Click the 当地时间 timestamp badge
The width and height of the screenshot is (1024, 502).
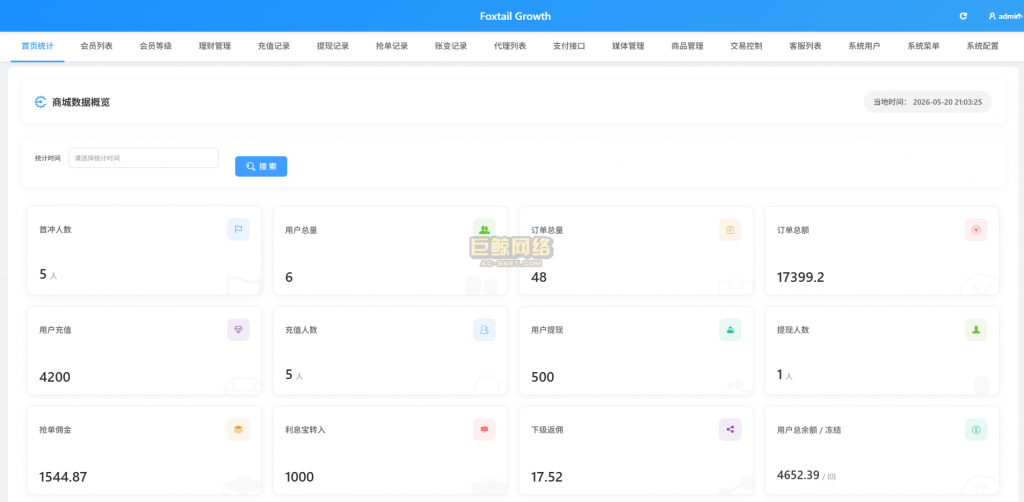(927, 102)
